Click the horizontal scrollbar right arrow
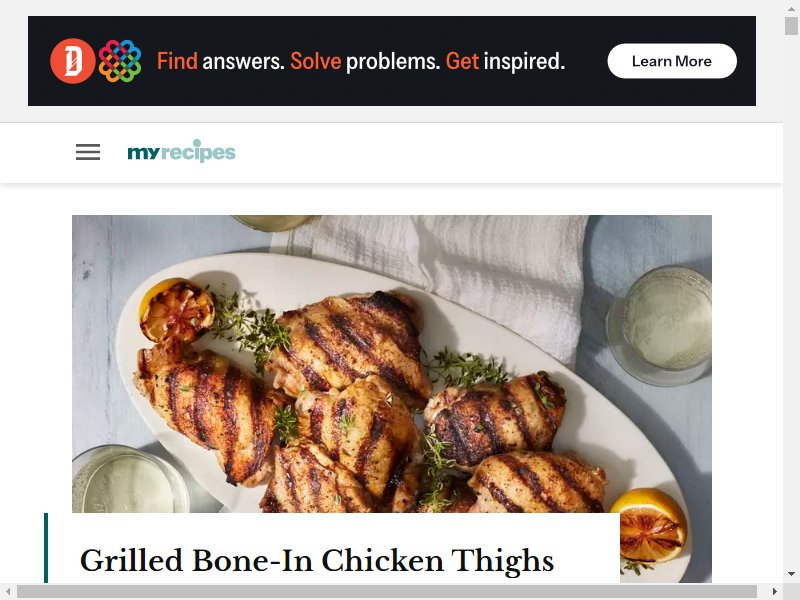 [774, 591]
